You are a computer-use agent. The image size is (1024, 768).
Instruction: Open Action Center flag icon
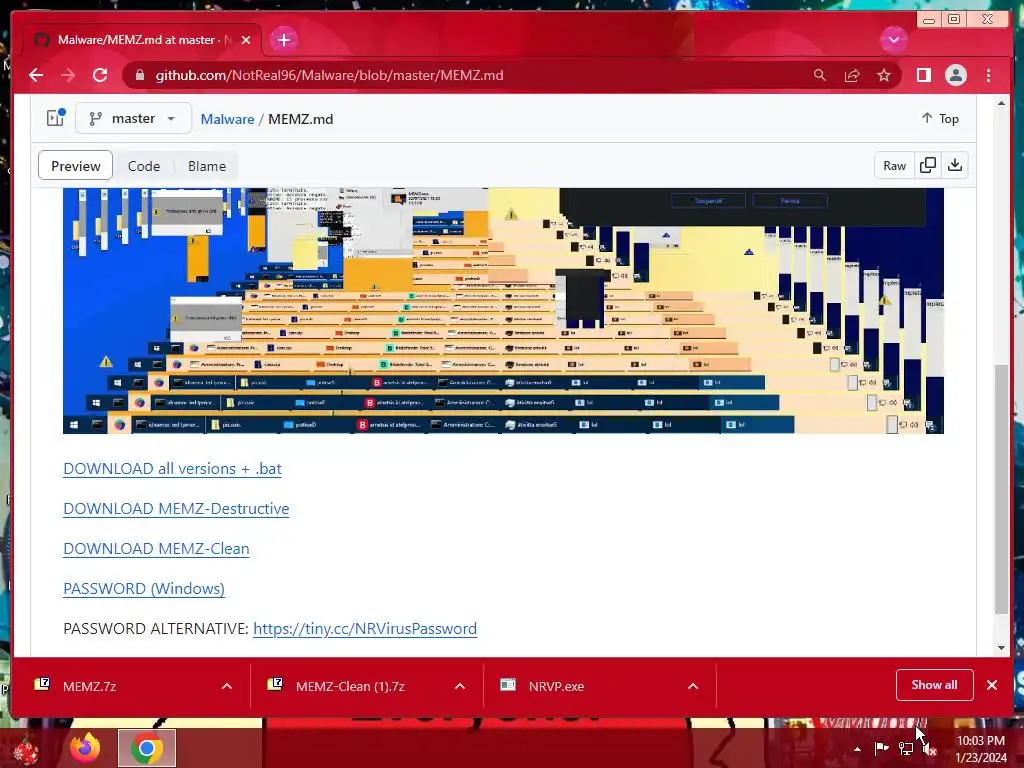(881, 748)
